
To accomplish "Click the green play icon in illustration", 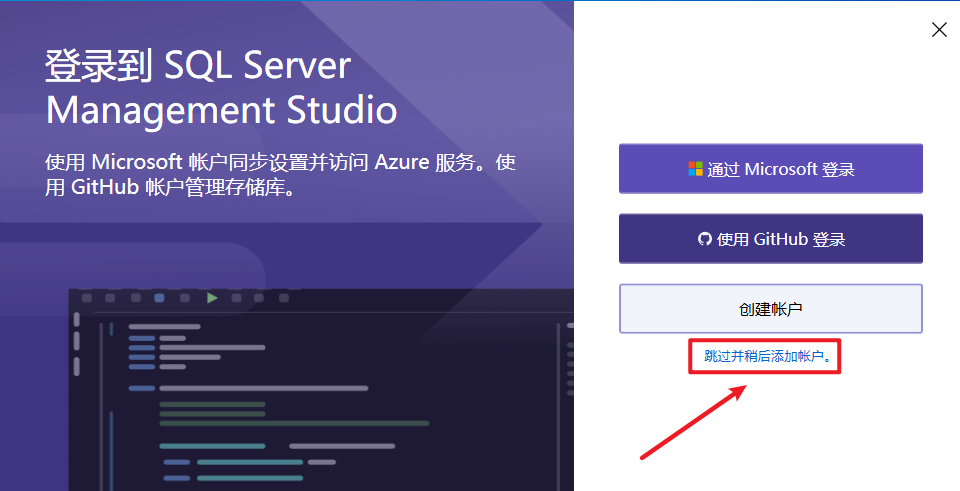I will pyautogui.click(x=211, y=298).
